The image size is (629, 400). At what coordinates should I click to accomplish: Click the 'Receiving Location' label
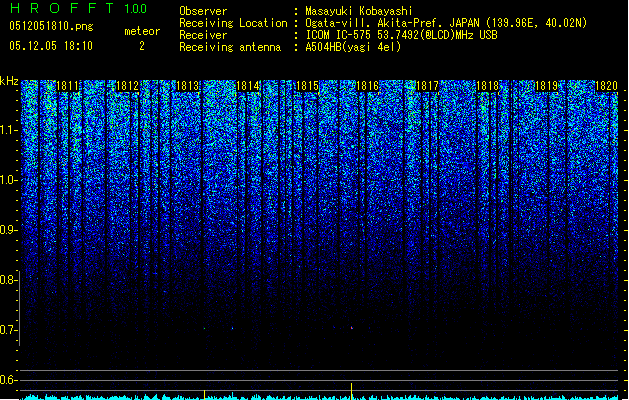click(x=233, y=23)
